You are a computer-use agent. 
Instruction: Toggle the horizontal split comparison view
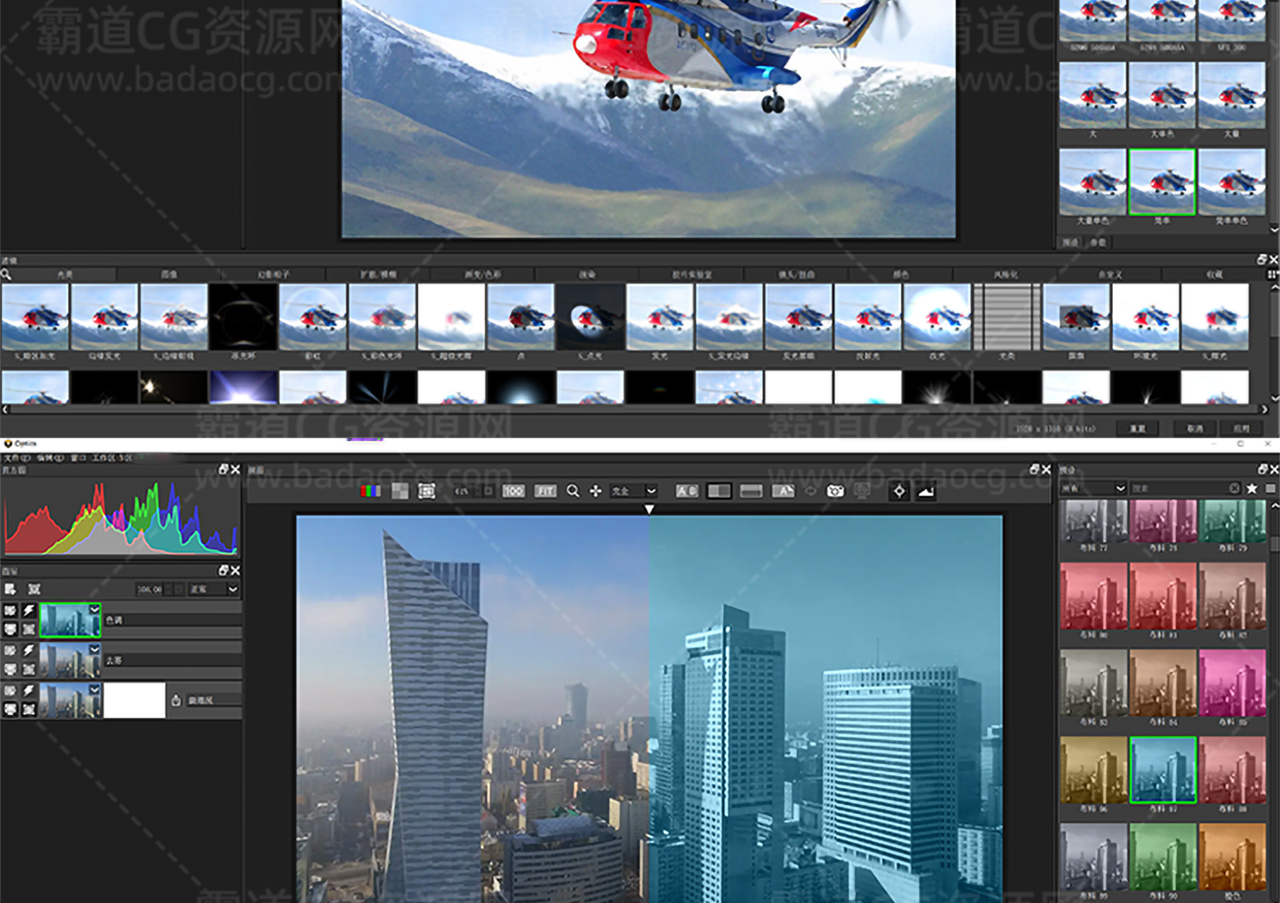click(x=751, y=491)
